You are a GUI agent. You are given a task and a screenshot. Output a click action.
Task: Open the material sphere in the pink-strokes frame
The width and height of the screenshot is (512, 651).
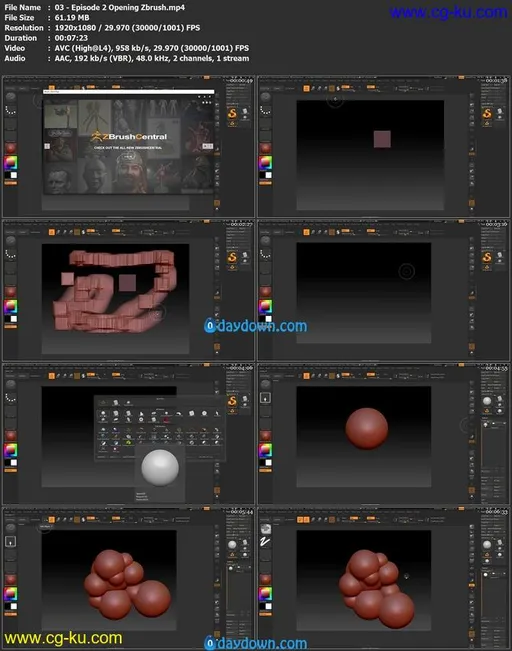coord(10,291)
